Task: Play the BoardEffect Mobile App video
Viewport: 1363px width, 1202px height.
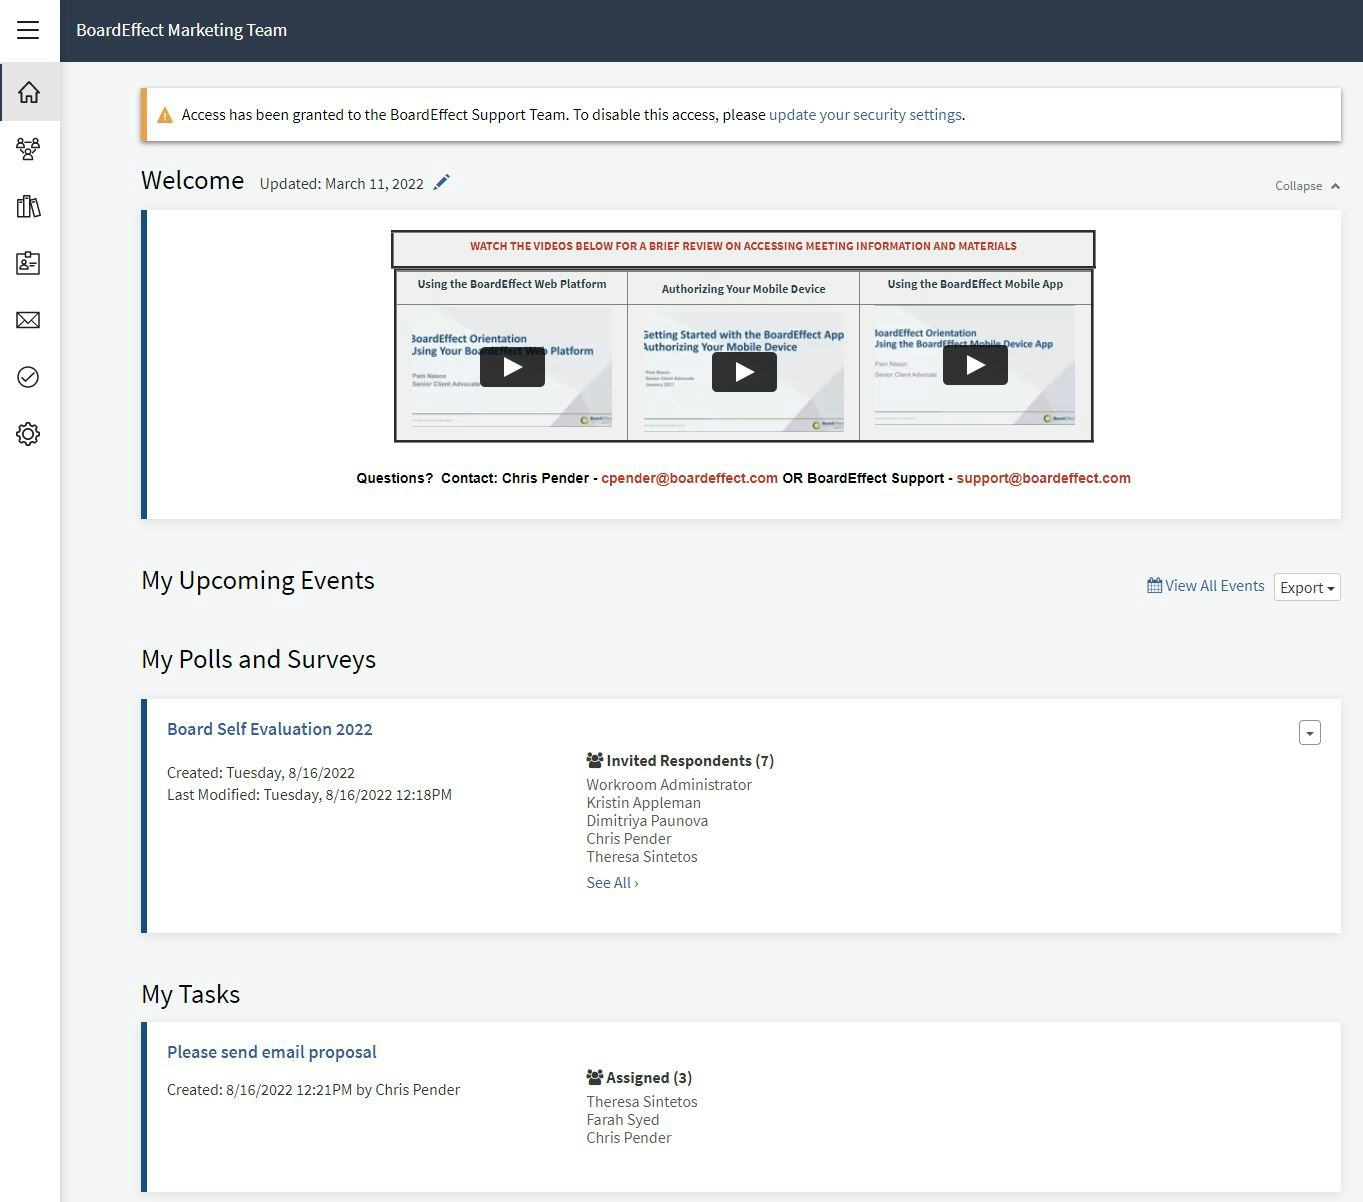Action: click(x=975, y=365)
